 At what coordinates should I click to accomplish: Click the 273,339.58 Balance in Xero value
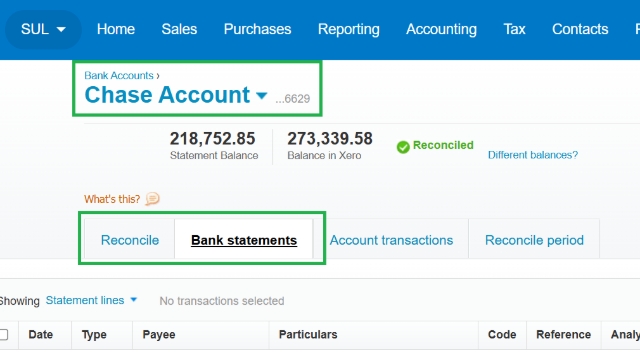click(x=330, y=139)
